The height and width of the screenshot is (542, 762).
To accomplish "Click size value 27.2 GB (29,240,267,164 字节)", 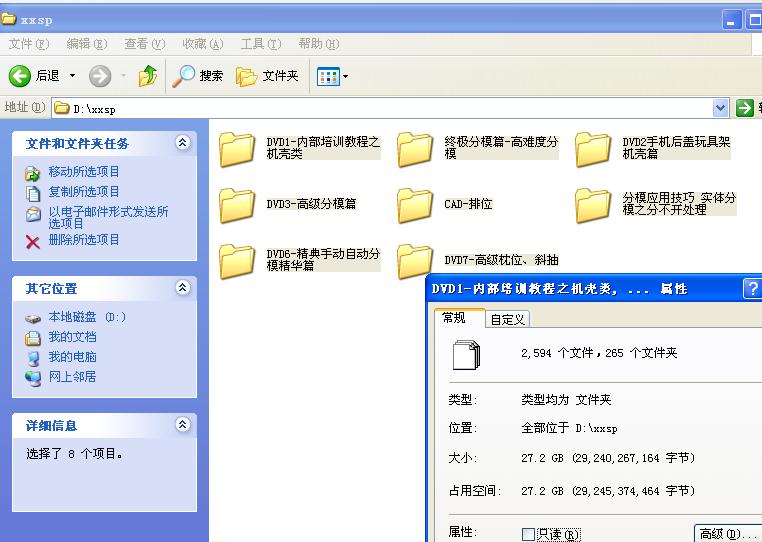I will pyautogui.click(x=608, y=458).
